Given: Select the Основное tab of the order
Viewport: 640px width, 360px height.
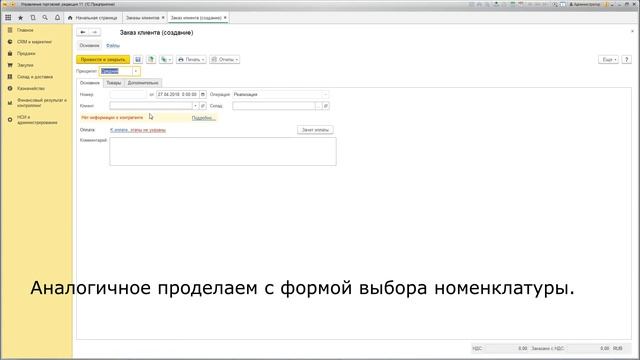Looking at the screenshot, I should pyautogui.click(x=89, y=83).
